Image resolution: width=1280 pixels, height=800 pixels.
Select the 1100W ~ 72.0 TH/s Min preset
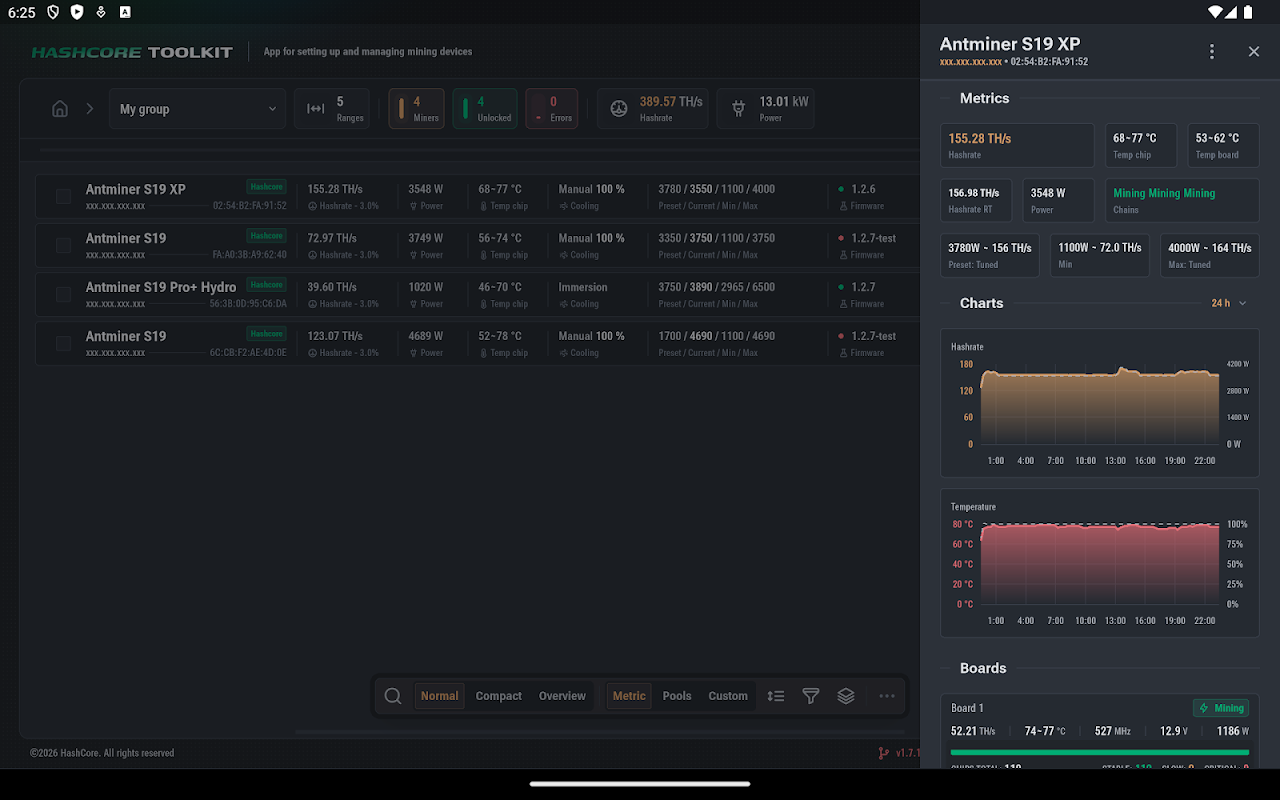pyautogui.click(x=1100, y=255)
